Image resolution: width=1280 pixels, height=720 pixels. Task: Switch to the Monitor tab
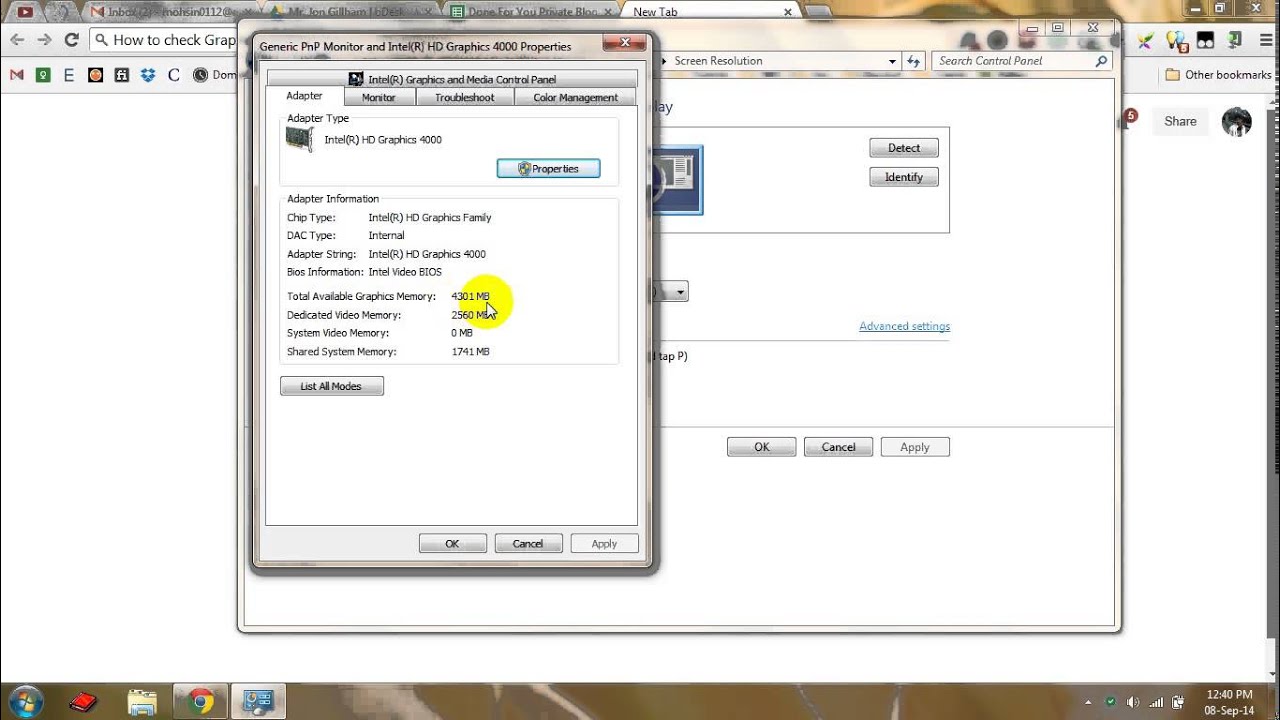click(378, 97)
